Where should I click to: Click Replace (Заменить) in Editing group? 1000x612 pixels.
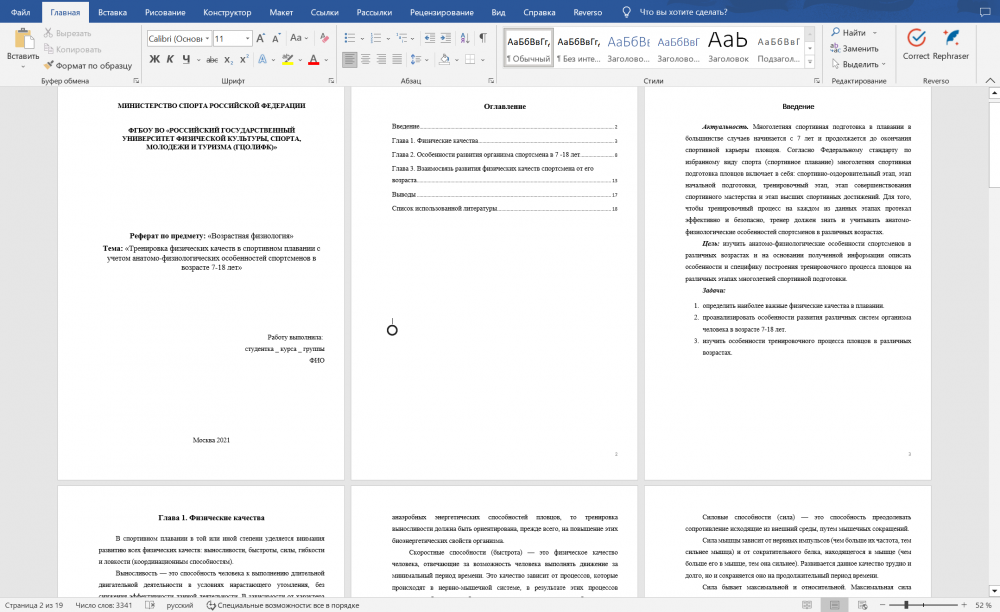pyautogui.click(x=855, y=48)
